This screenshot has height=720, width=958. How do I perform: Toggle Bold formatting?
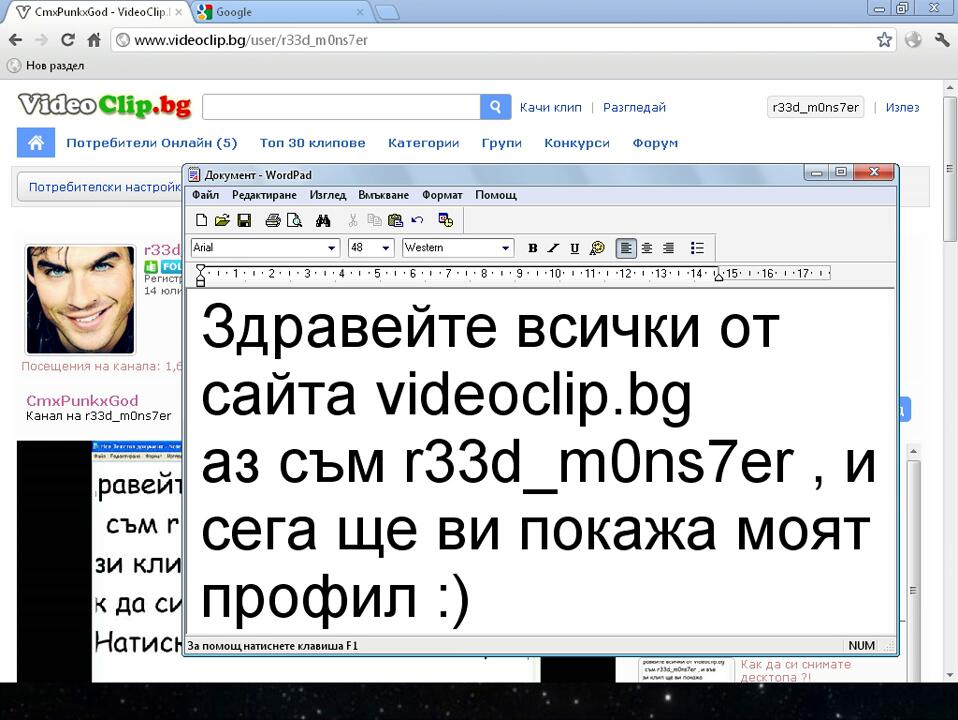[533, 248]
